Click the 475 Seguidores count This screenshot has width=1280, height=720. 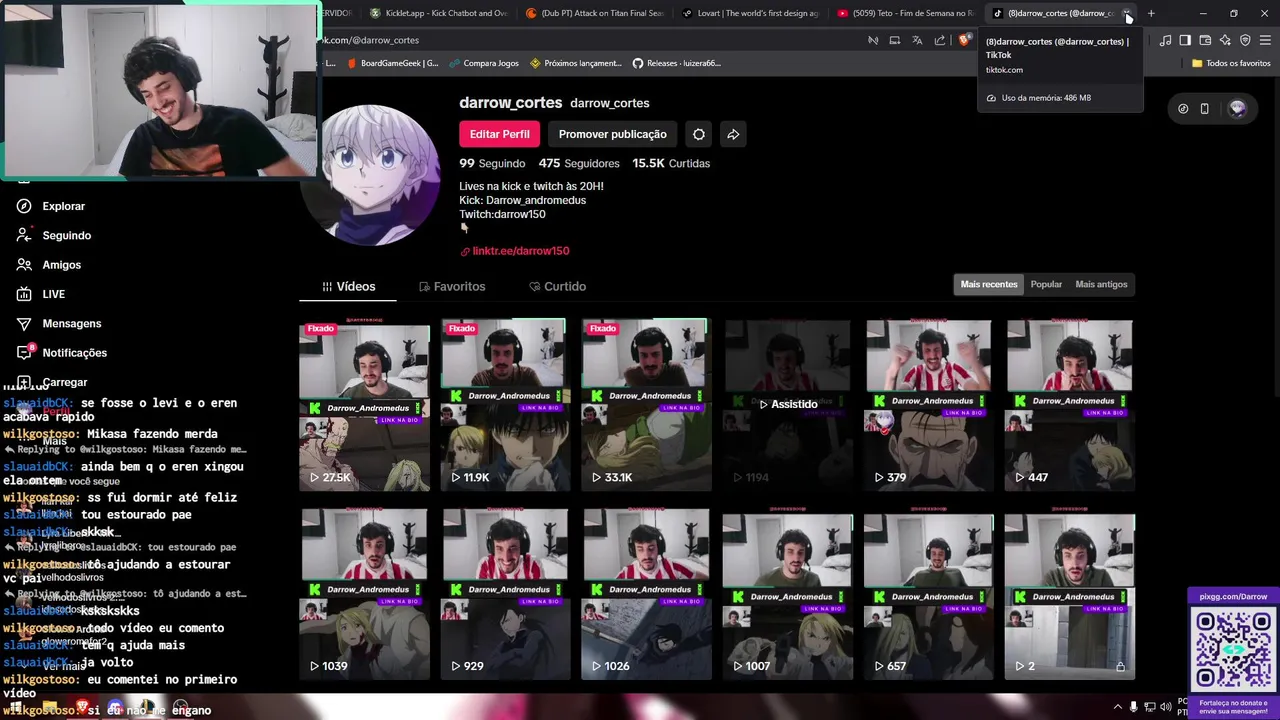(x=579, y=163)
